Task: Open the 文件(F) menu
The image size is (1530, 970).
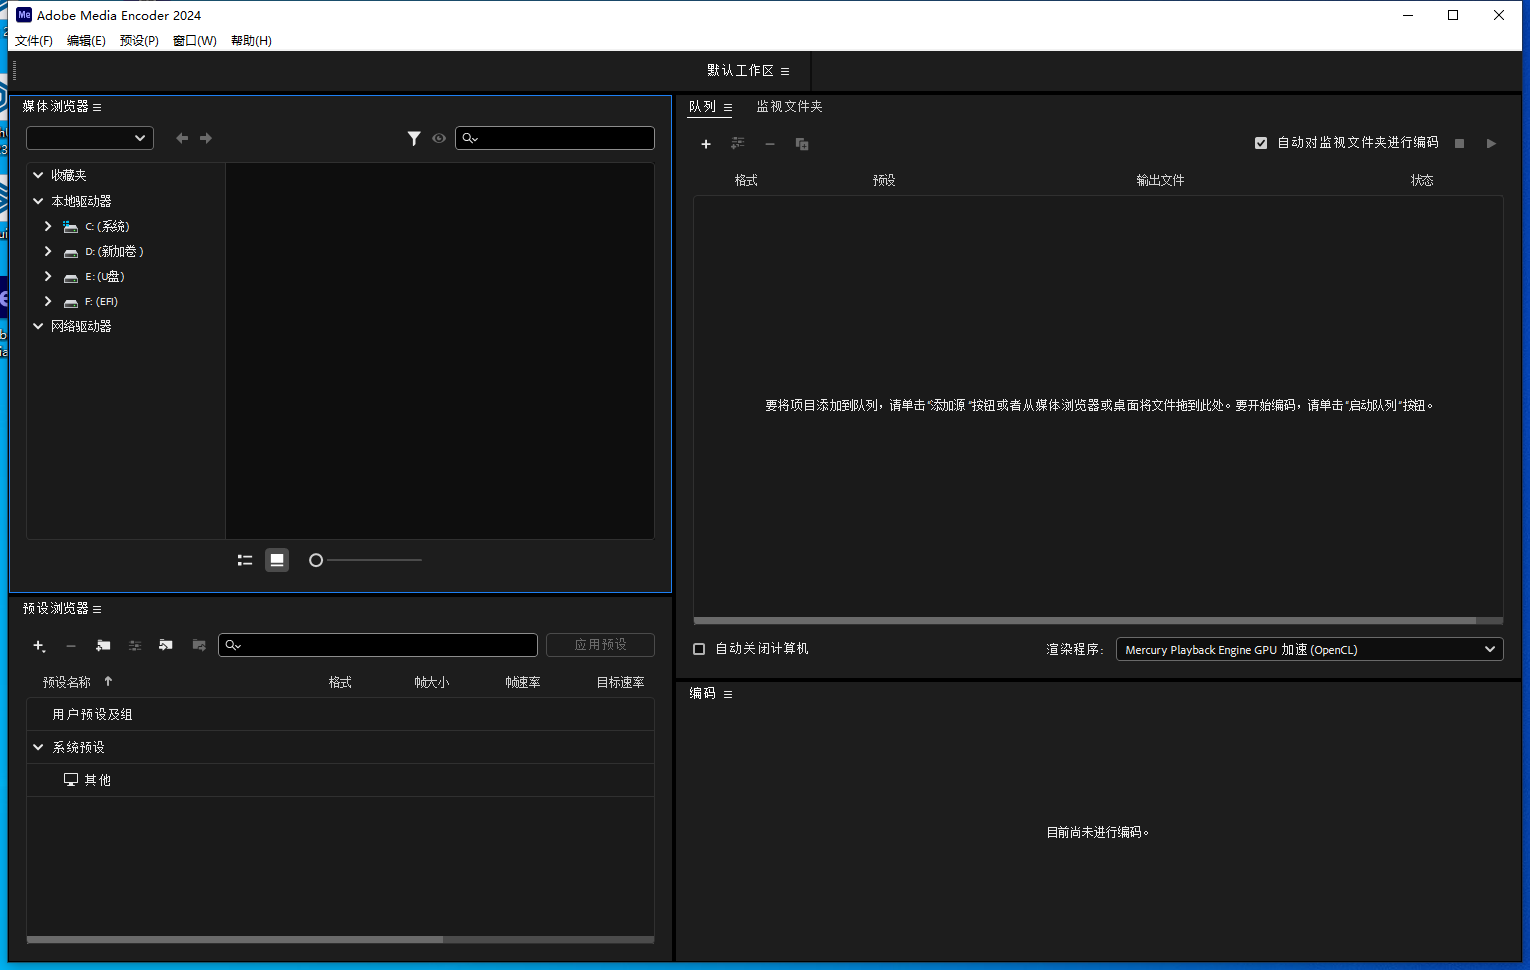Action: [x=34, y=41]
